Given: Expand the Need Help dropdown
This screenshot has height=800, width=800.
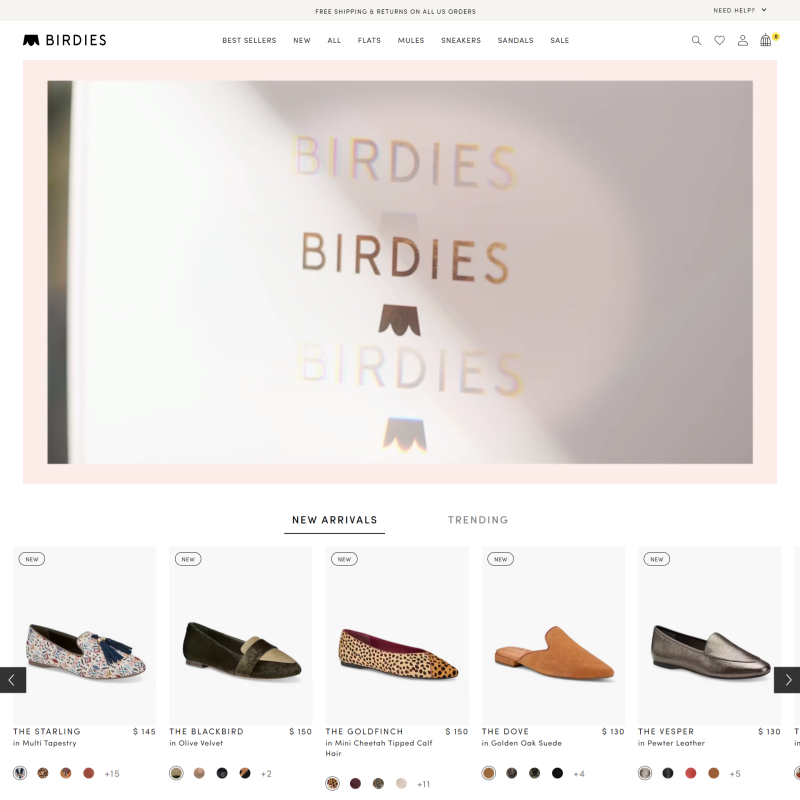Looking at the screenshot, I should click(x=740, y=10).
